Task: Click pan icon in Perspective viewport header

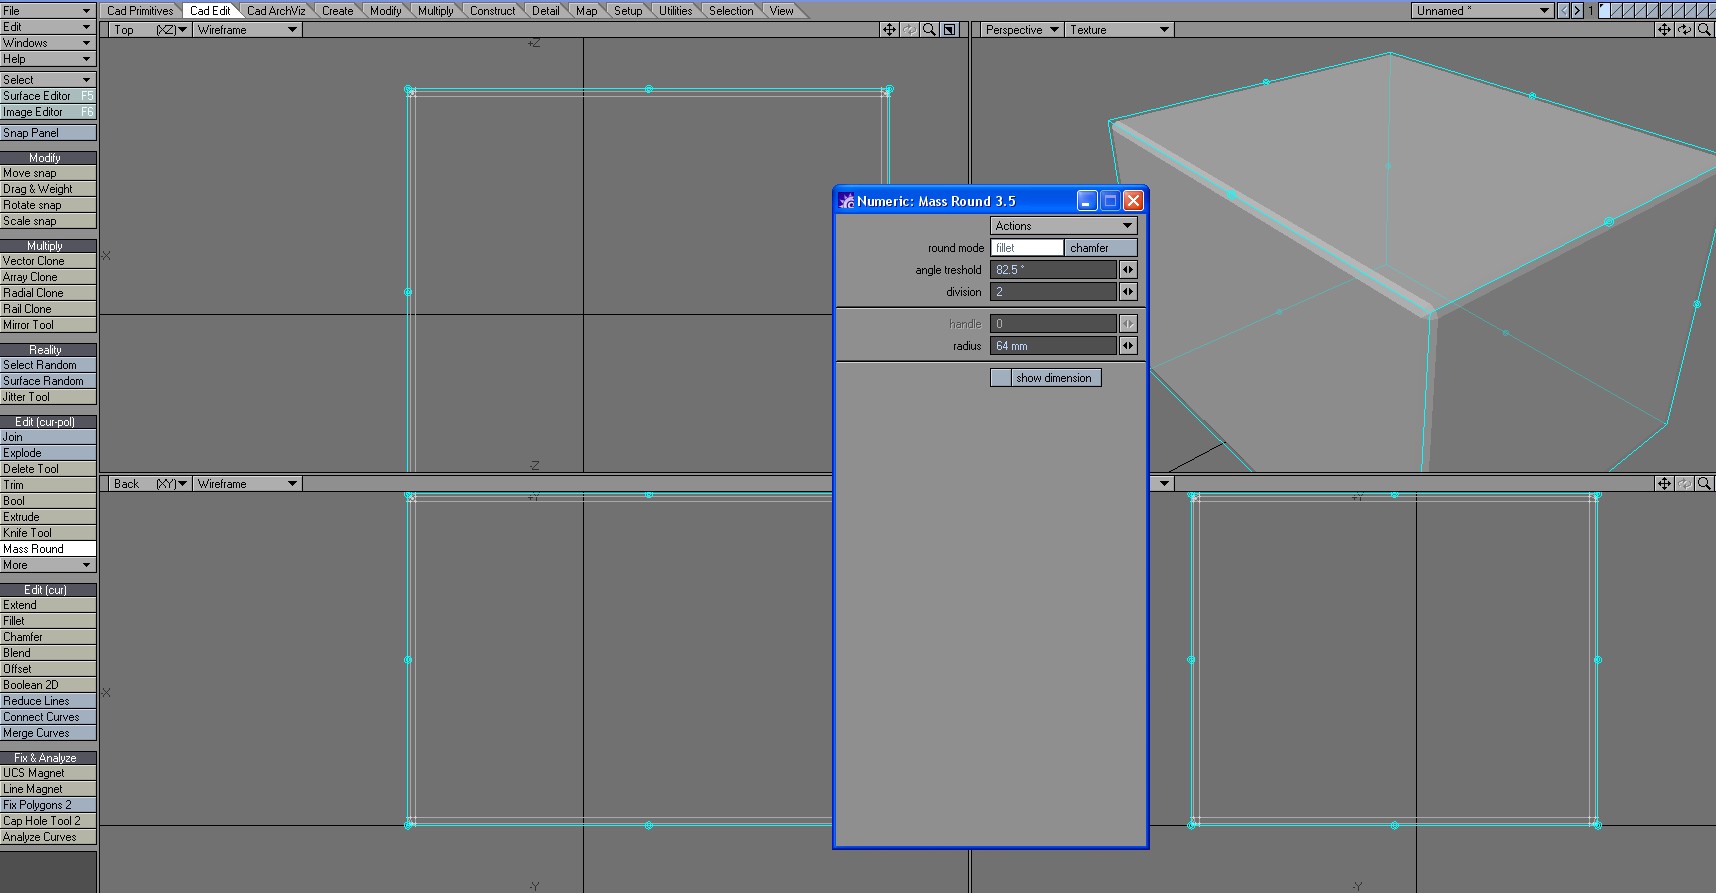Action: click(1664, 30)
